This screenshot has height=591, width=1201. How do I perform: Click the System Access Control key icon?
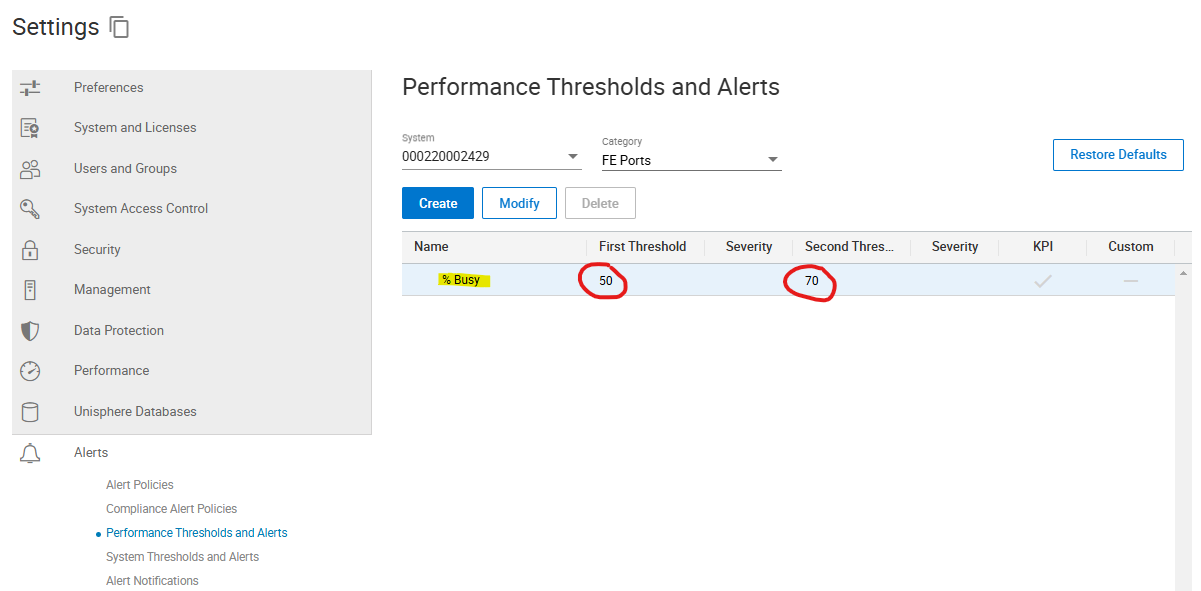(x=30, y=209)
